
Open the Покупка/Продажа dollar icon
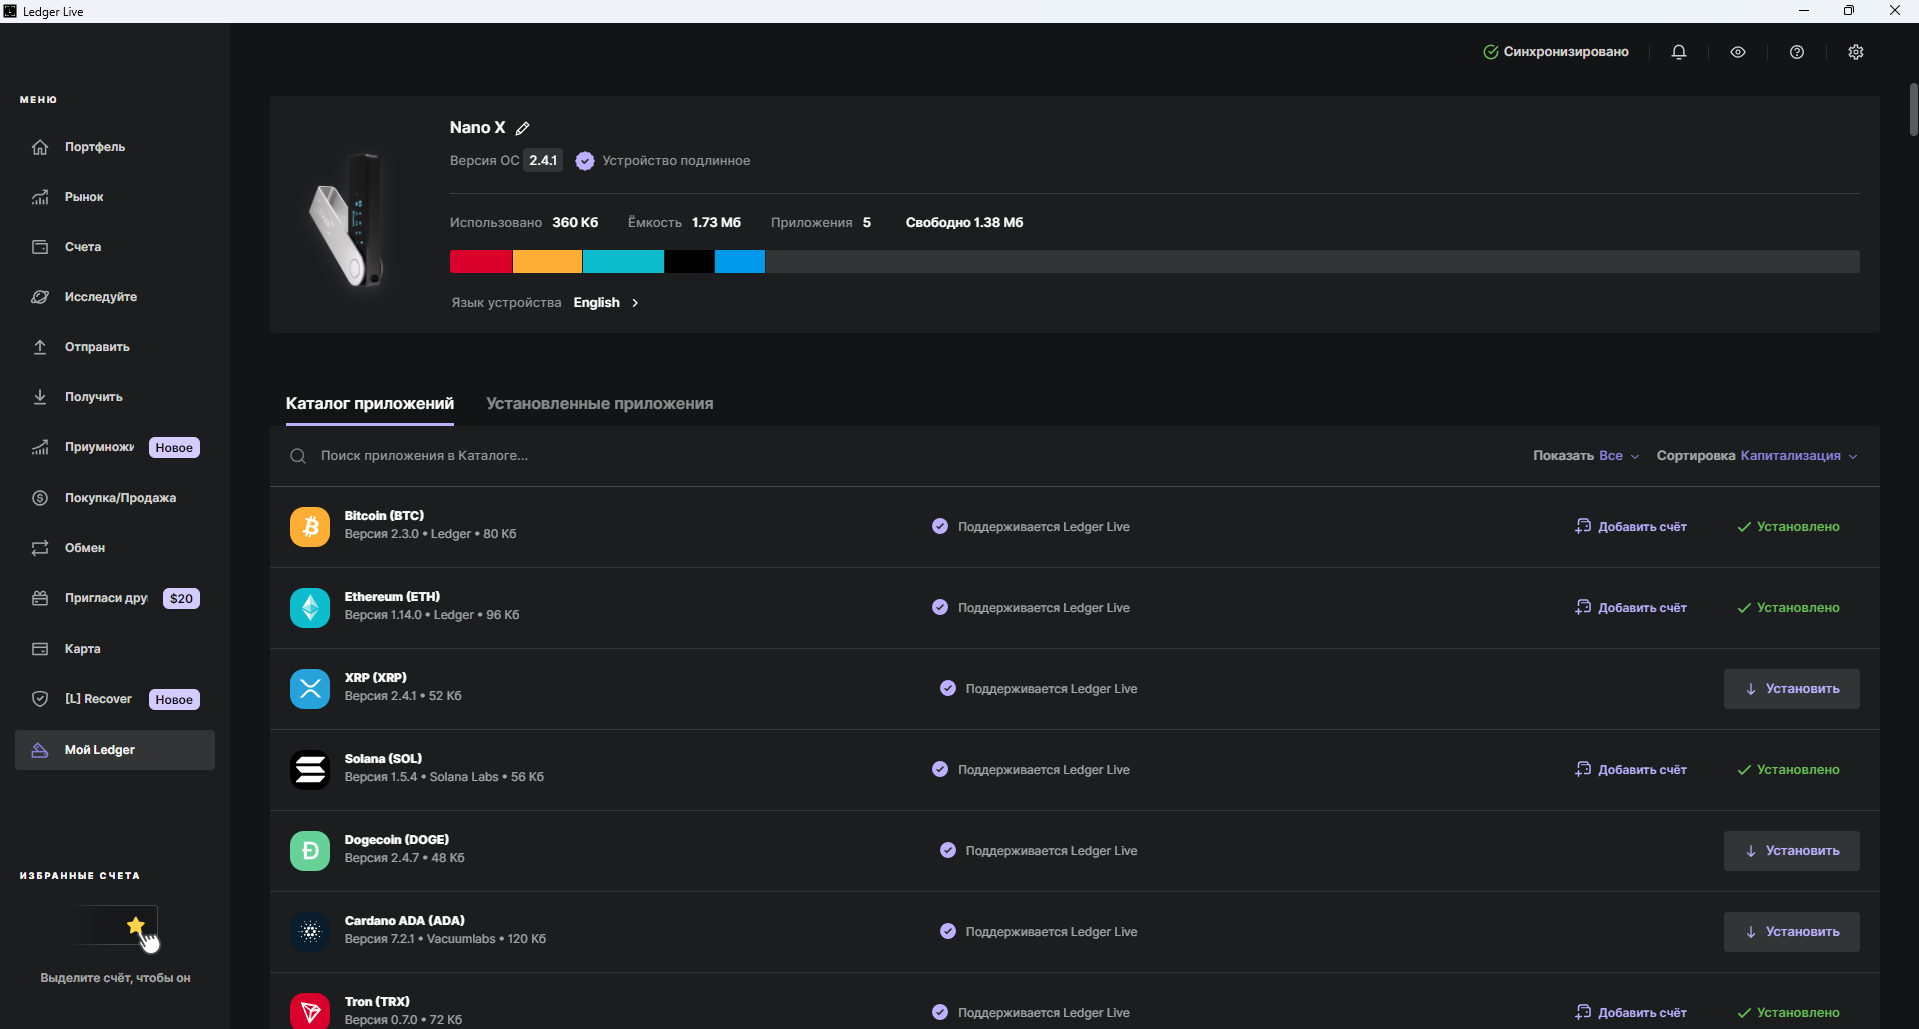tap(40, 498)
